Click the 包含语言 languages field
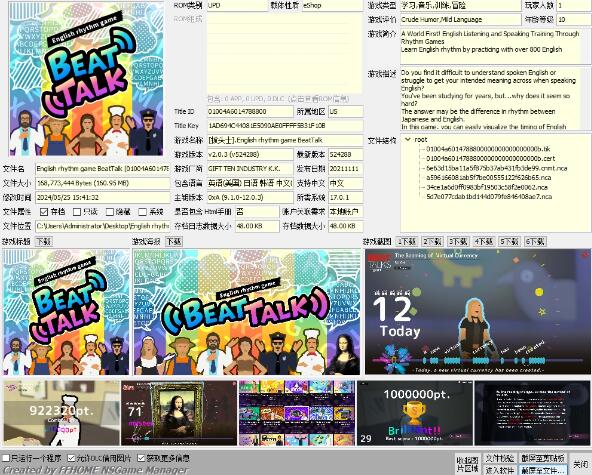This screenshot has height=475, width=592. (x=250, y=183)
